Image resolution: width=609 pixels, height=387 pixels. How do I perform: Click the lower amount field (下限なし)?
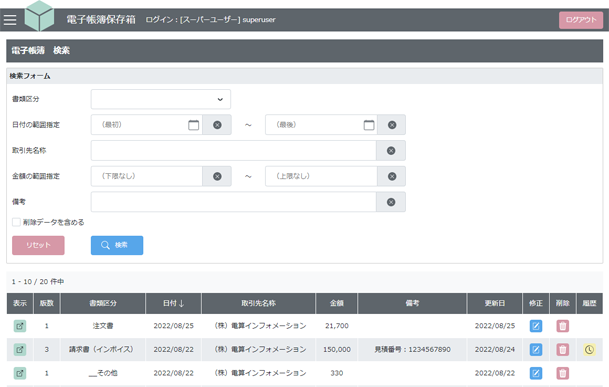tap(147, 176)
